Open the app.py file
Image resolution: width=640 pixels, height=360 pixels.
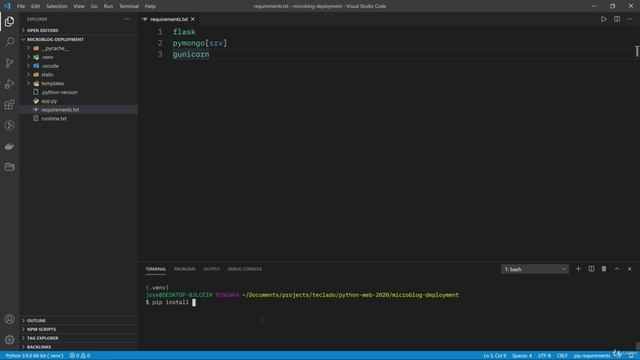tap(78, 101)
